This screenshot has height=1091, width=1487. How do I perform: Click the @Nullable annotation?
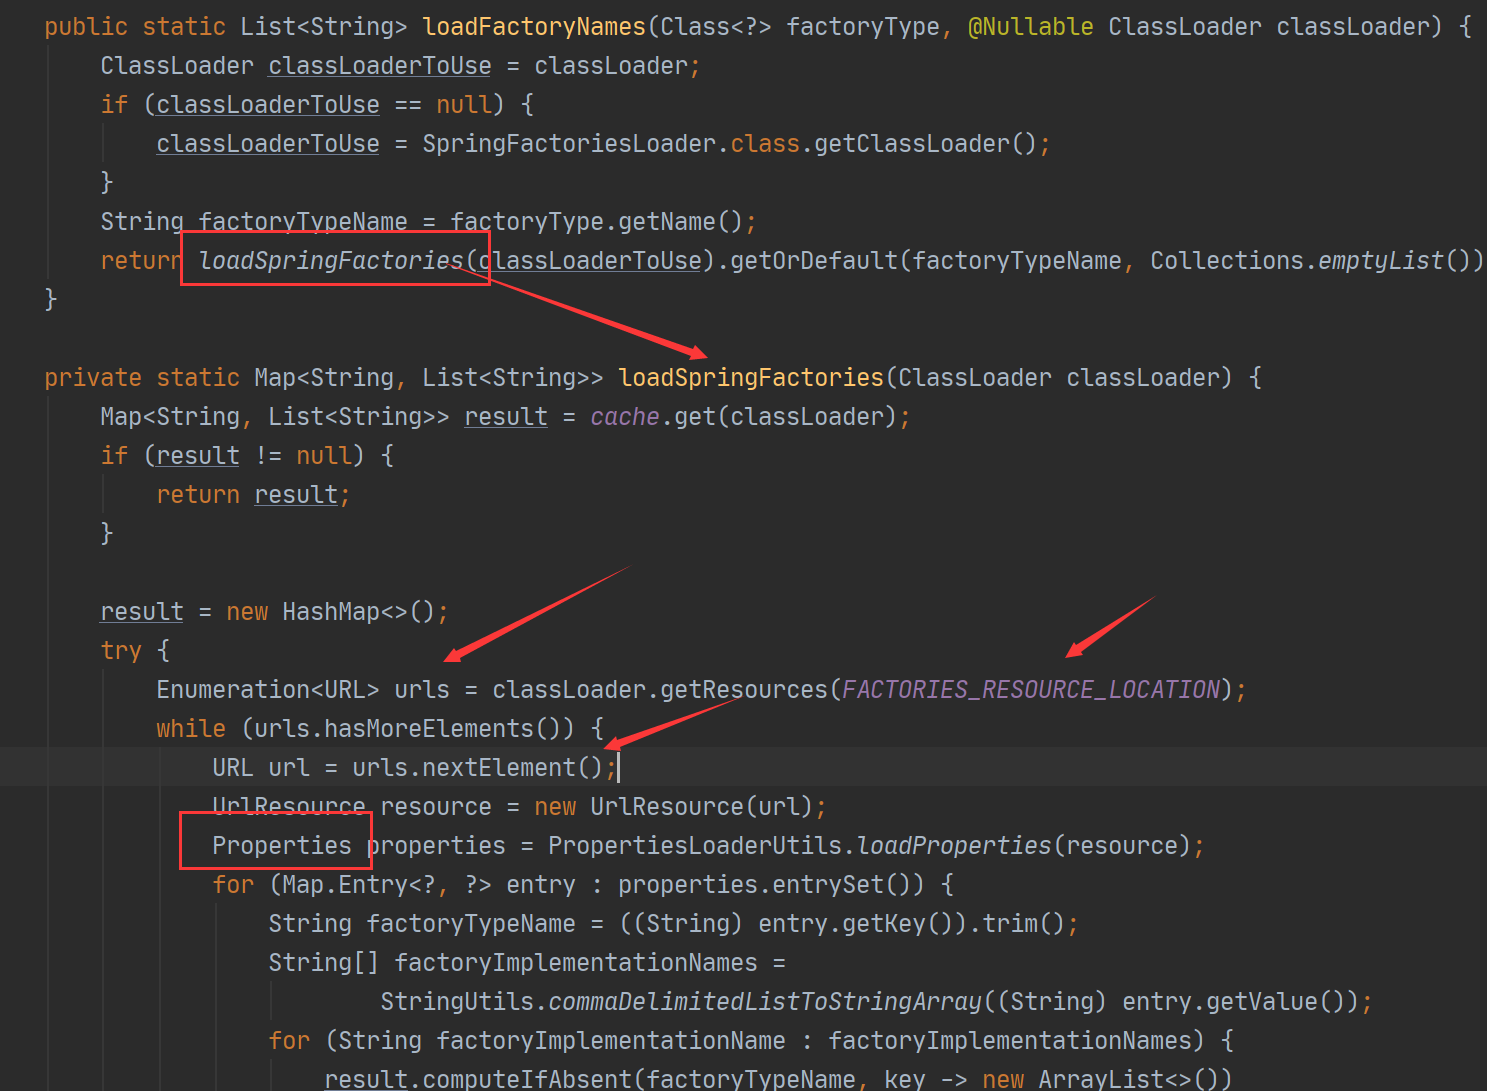pos(1030,27)
